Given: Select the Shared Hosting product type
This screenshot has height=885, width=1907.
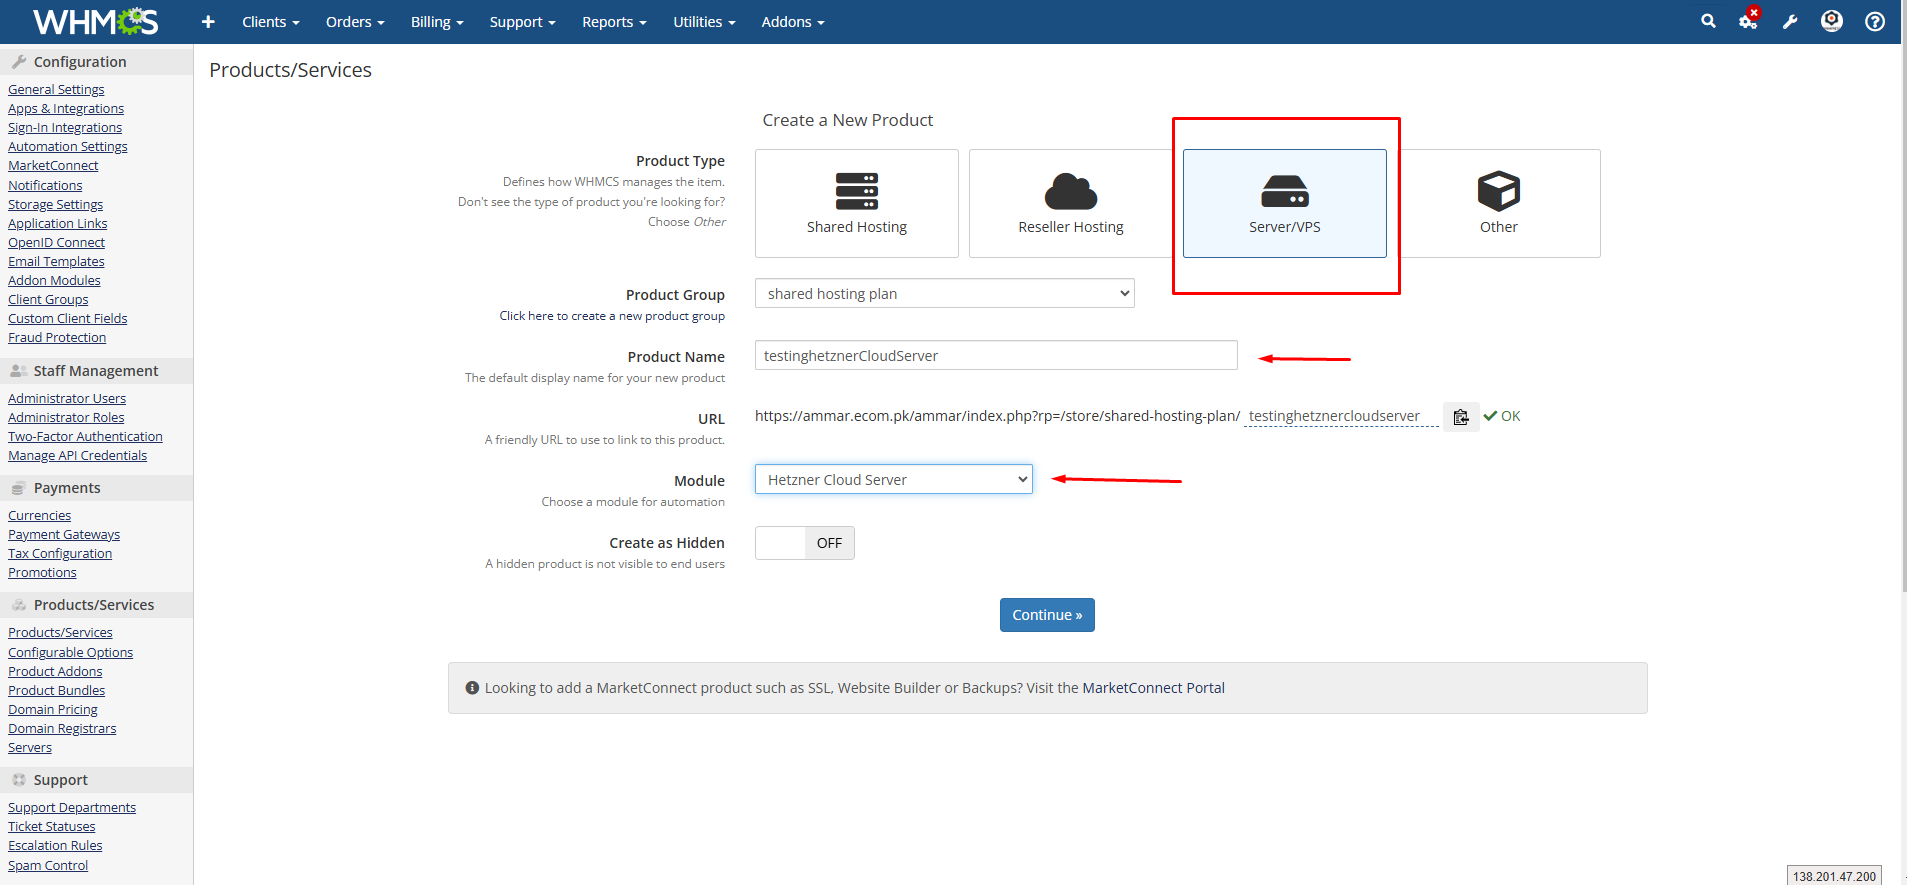Looking at the screenshot, I should click(856, 203).
